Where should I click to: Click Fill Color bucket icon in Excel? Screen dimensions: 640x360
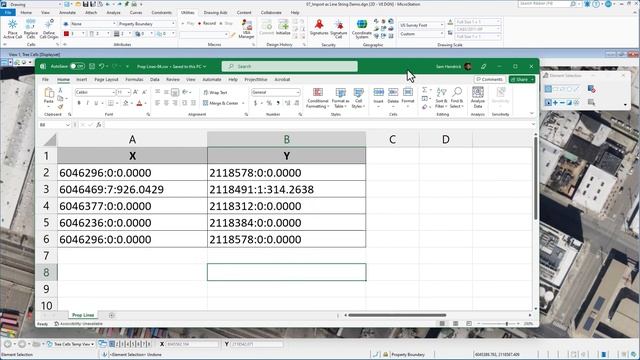coord(126,103)
